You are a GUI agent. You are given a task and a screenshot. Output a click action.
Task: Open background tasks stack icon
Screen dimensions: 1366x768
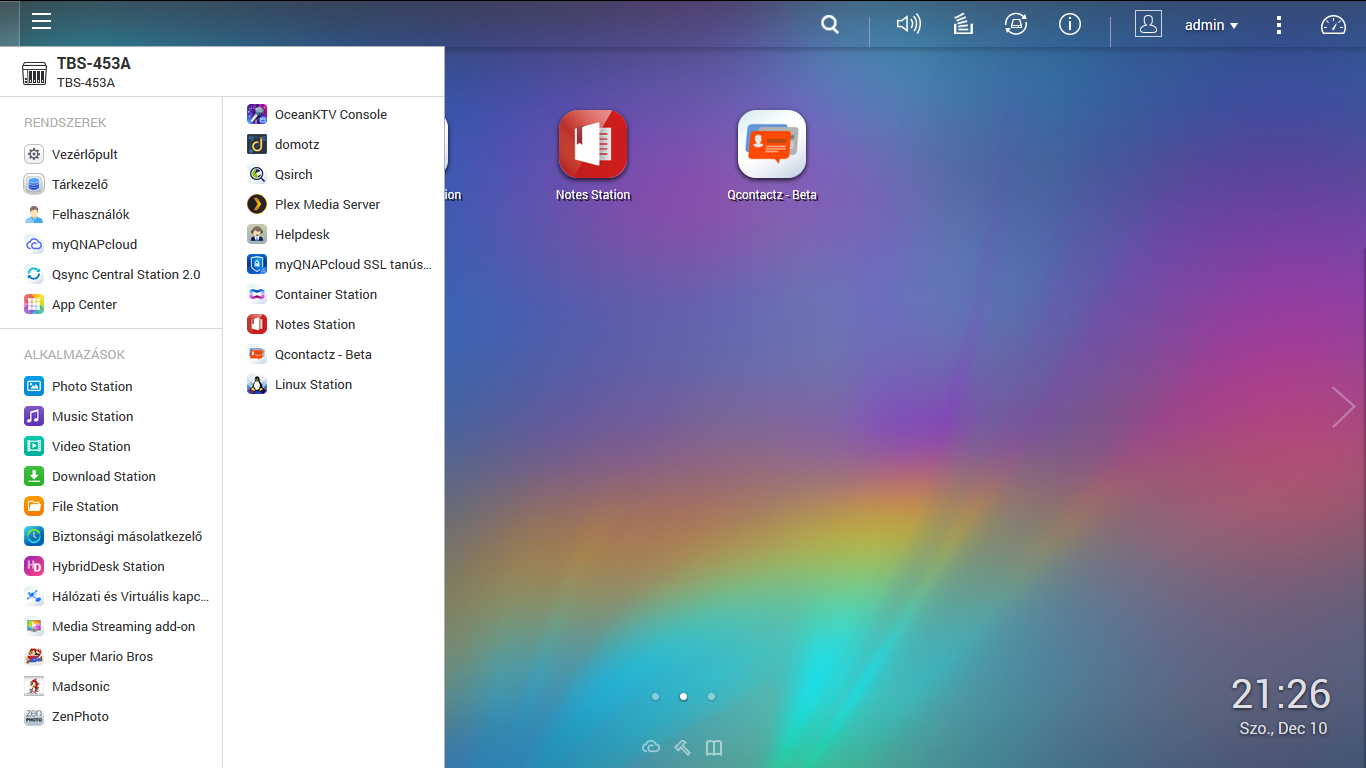pos(963,25)
